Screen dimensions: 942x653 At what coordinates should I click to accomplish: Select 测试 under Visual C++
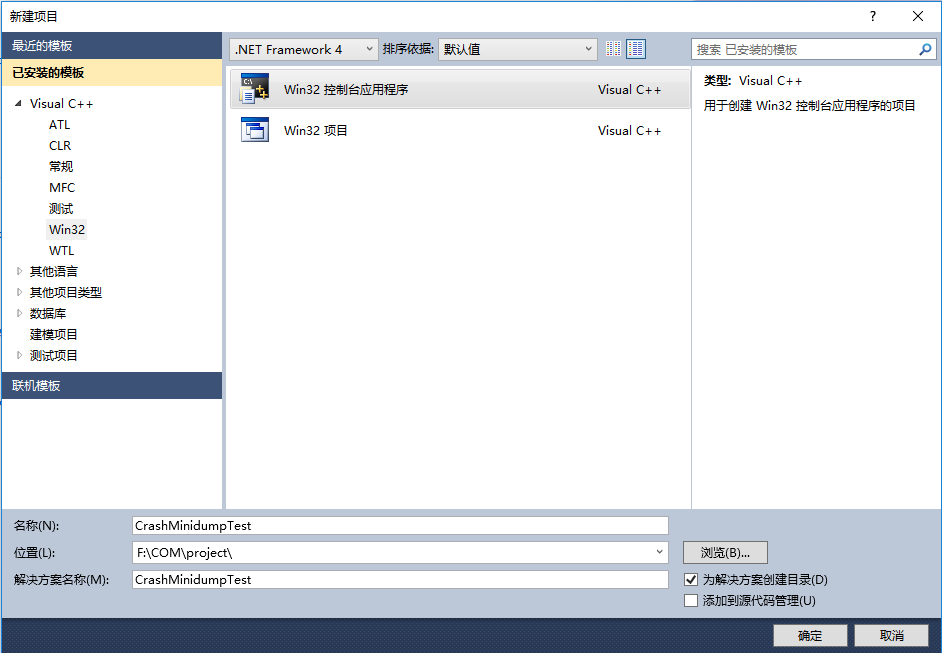61,208
